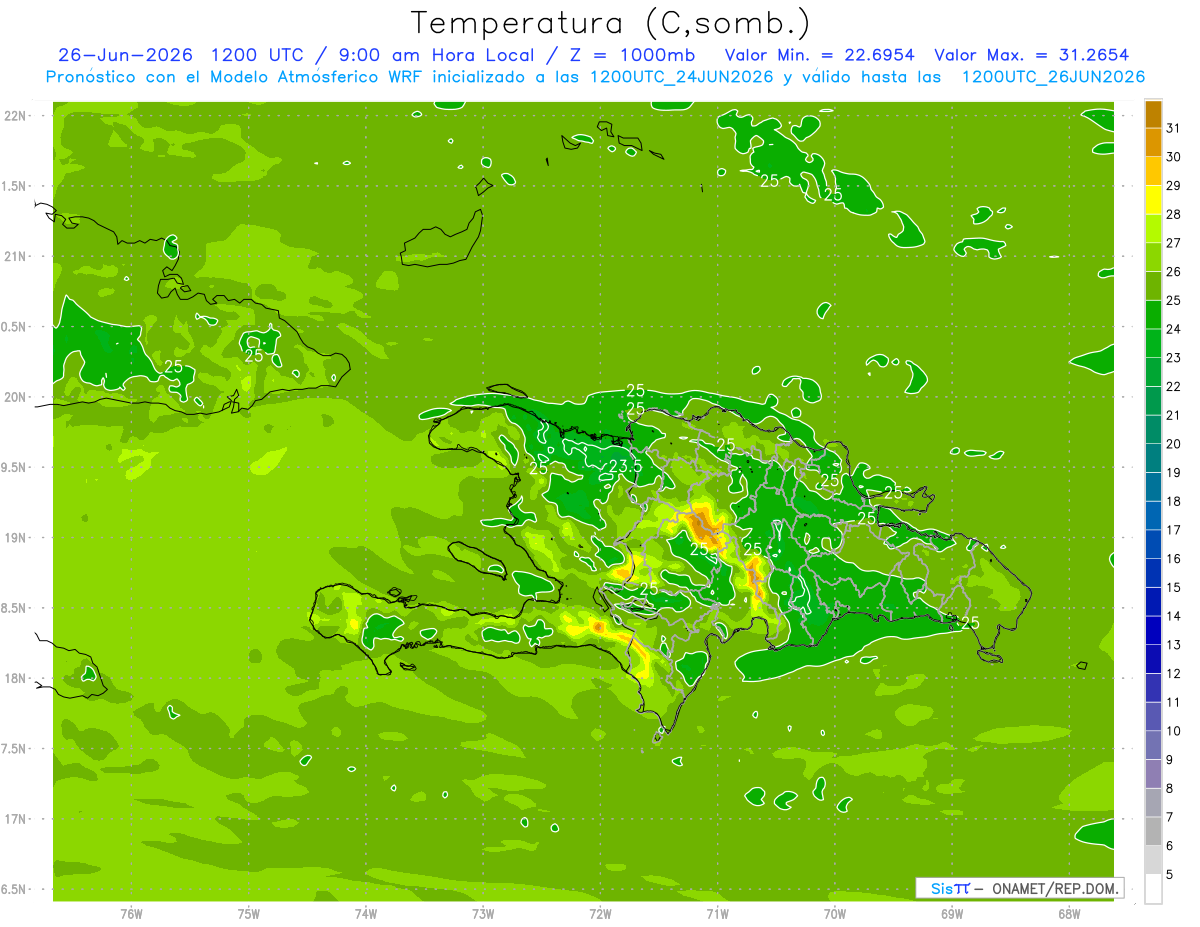This screenshot has height=927, width=1200.
Task: Pick the orange swatch between legend 30 and 31
Action: pyautogui.click(x=1153, y=142)
